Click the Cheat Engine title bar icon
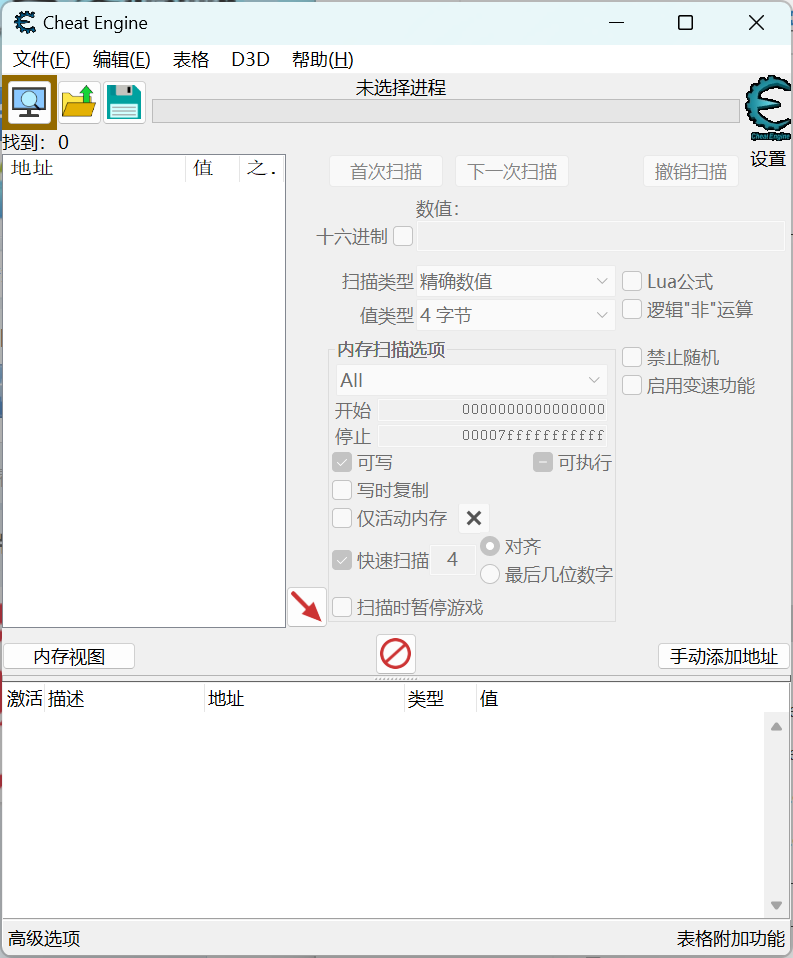 point(25,23)
